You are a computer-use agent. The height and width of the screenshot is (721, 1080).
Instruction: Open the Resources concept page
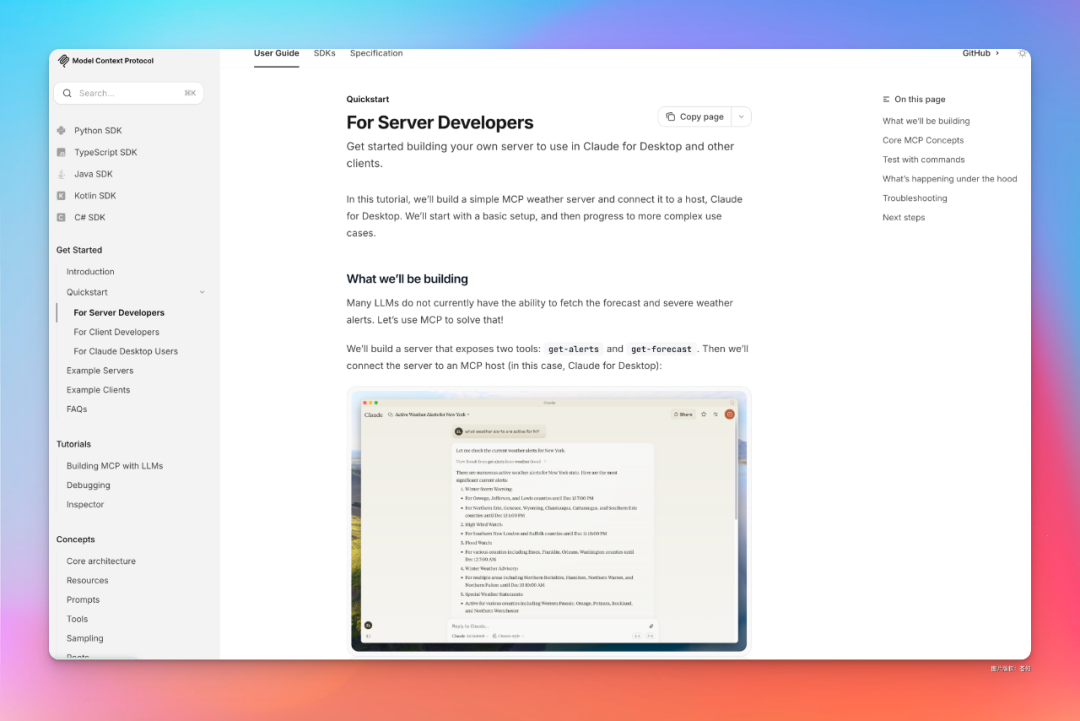coord(87,581)
